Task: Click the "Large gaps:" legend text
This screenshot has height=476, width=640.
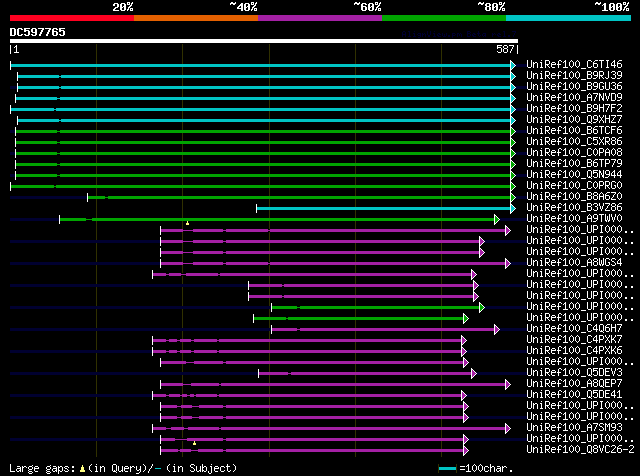Action: tap(42, 469)
